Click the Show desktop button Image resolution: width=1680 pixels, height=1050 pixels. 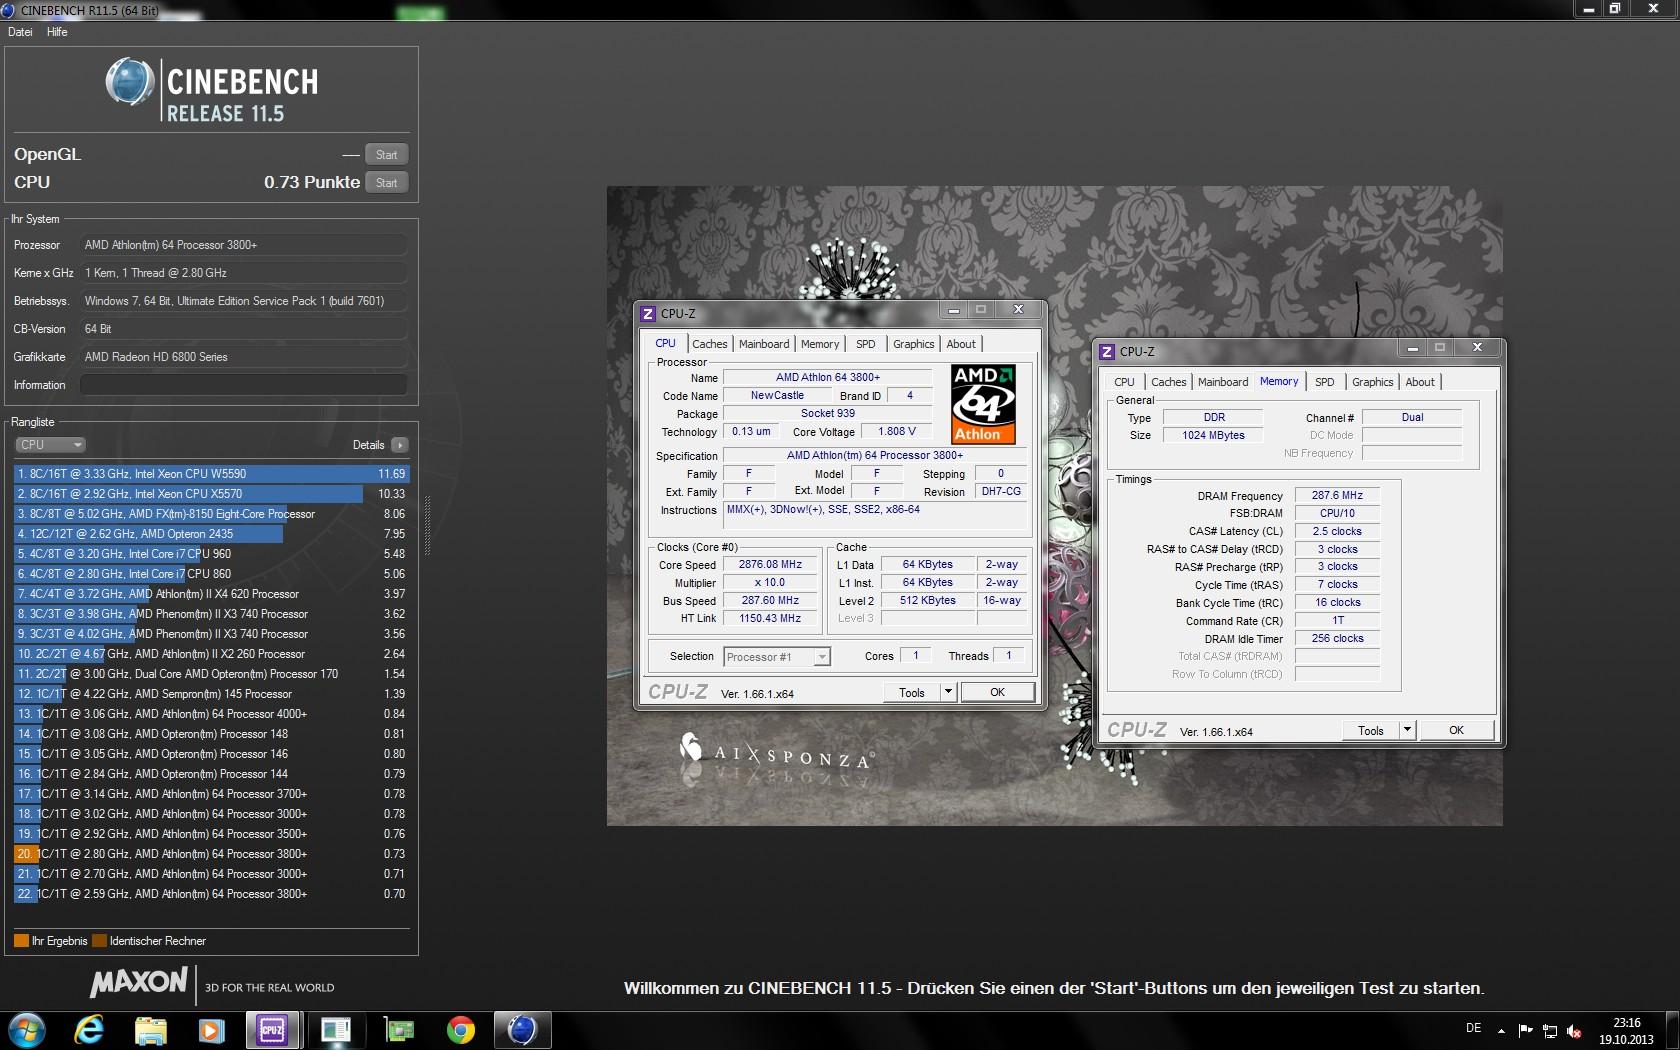pyautogui.click(x=1672, y=1030)
